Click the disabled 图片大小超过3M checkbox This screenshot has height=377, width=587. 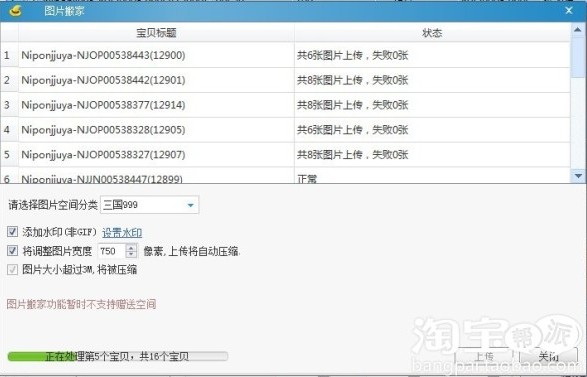point(12,269)
